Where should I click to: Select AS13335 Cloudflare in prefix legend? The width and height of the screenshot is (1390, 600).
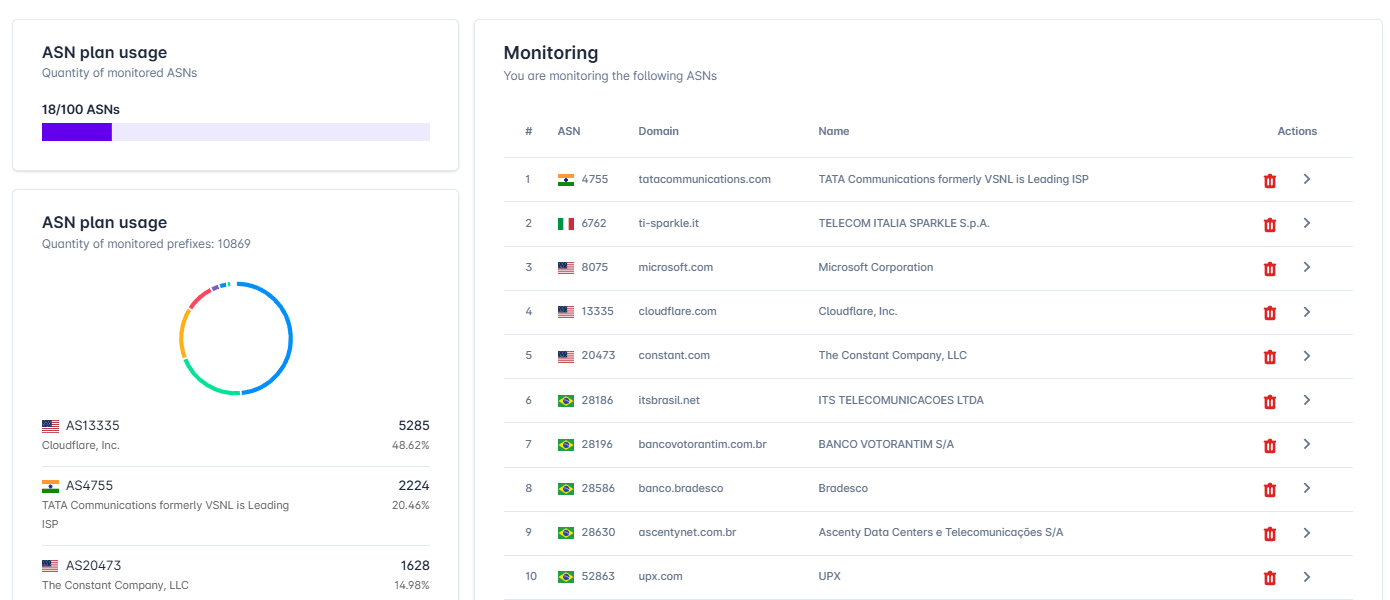click(x=236, y=435)
